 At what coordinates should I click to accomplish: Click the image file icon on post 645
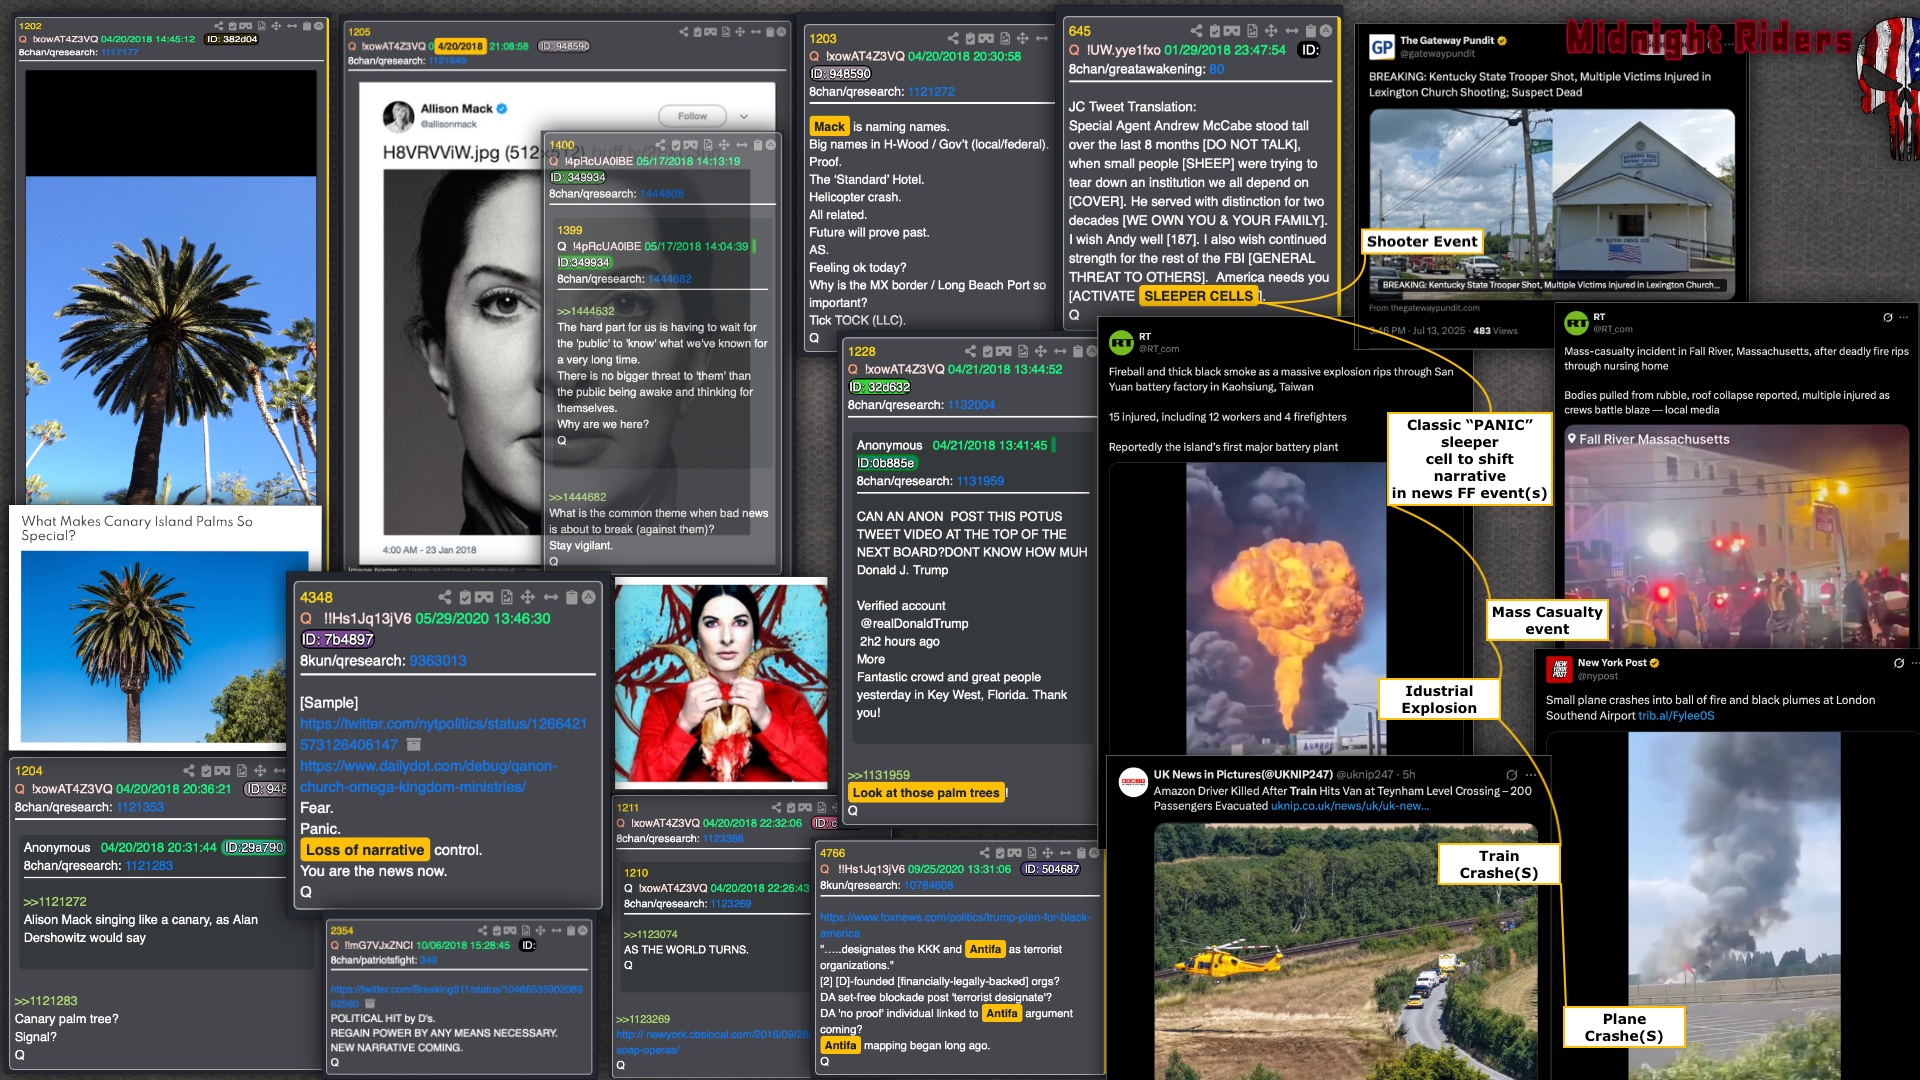pyautogui.click(x=1253, y=31)
